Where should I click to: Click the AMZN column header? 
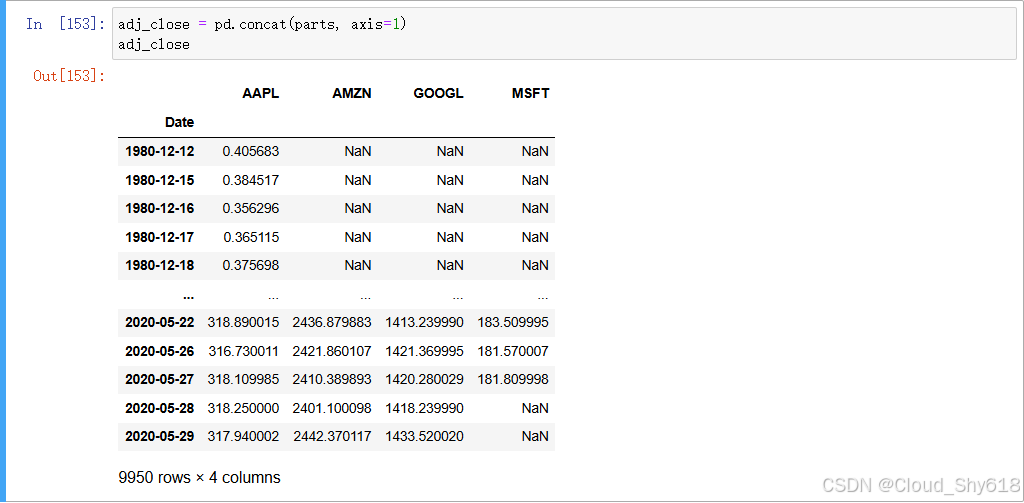point(351,93)
